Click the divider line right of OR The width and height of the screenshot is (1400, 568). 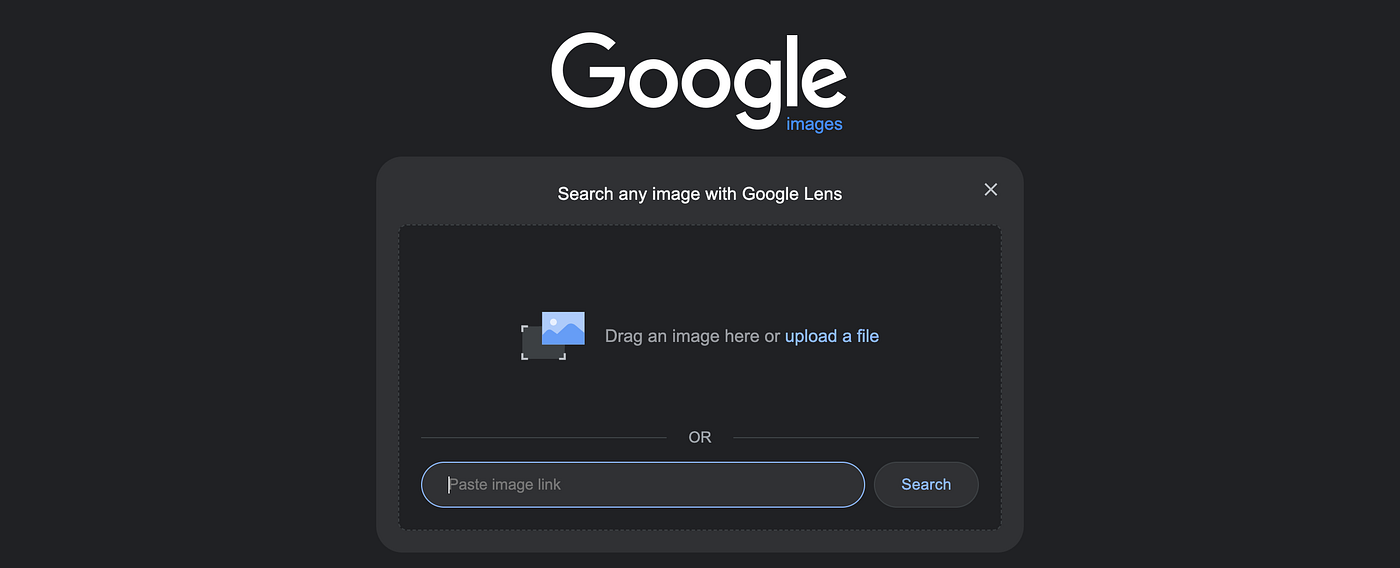[856, 437]
